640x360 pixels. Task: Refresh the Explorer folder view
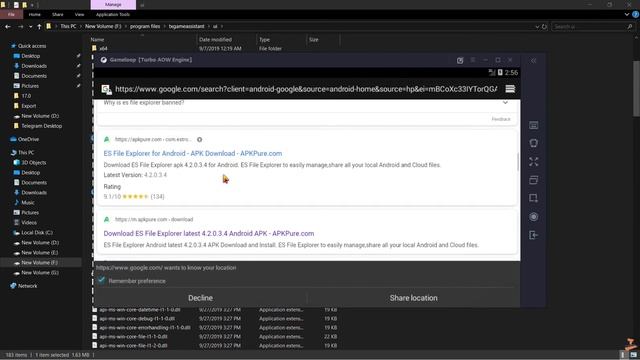[544, 27]
